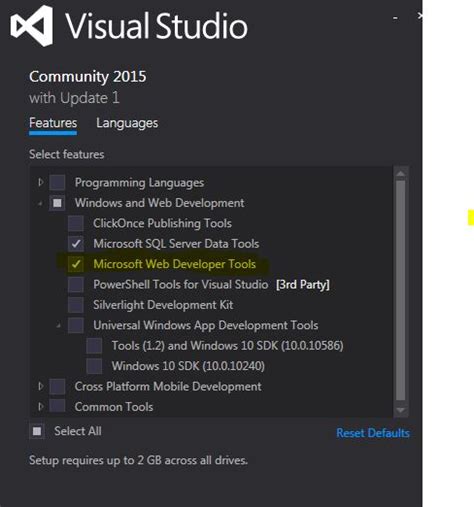Click the Setup requires up to 2 GB text
Viewport: 474px width, 507px height.
point(138,460)
